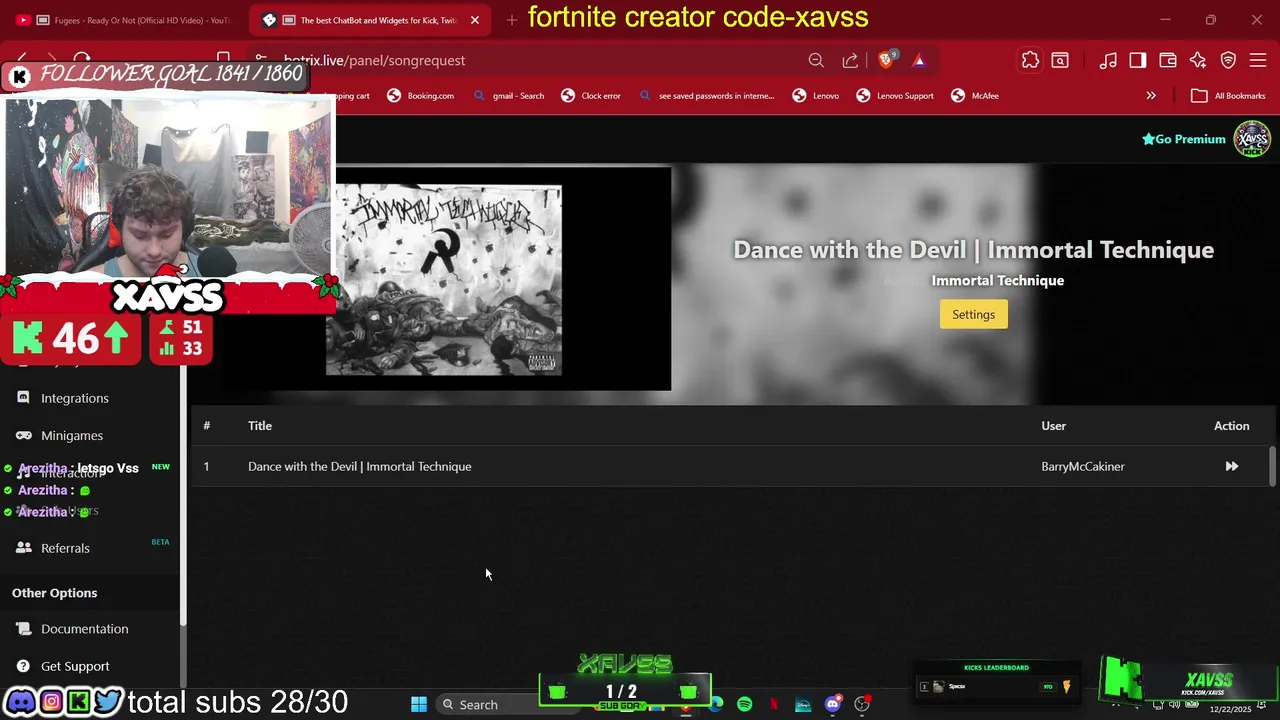The image size is (1280, 720).
Task: Open the Extensions puzzle icon
Action: pos(1030,60)
